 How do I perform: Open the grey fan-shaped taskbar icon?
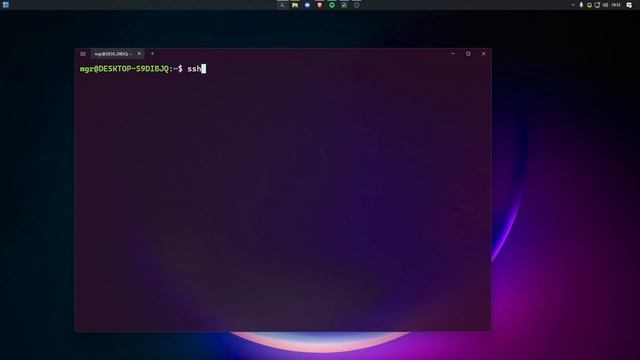click(344, 5)
